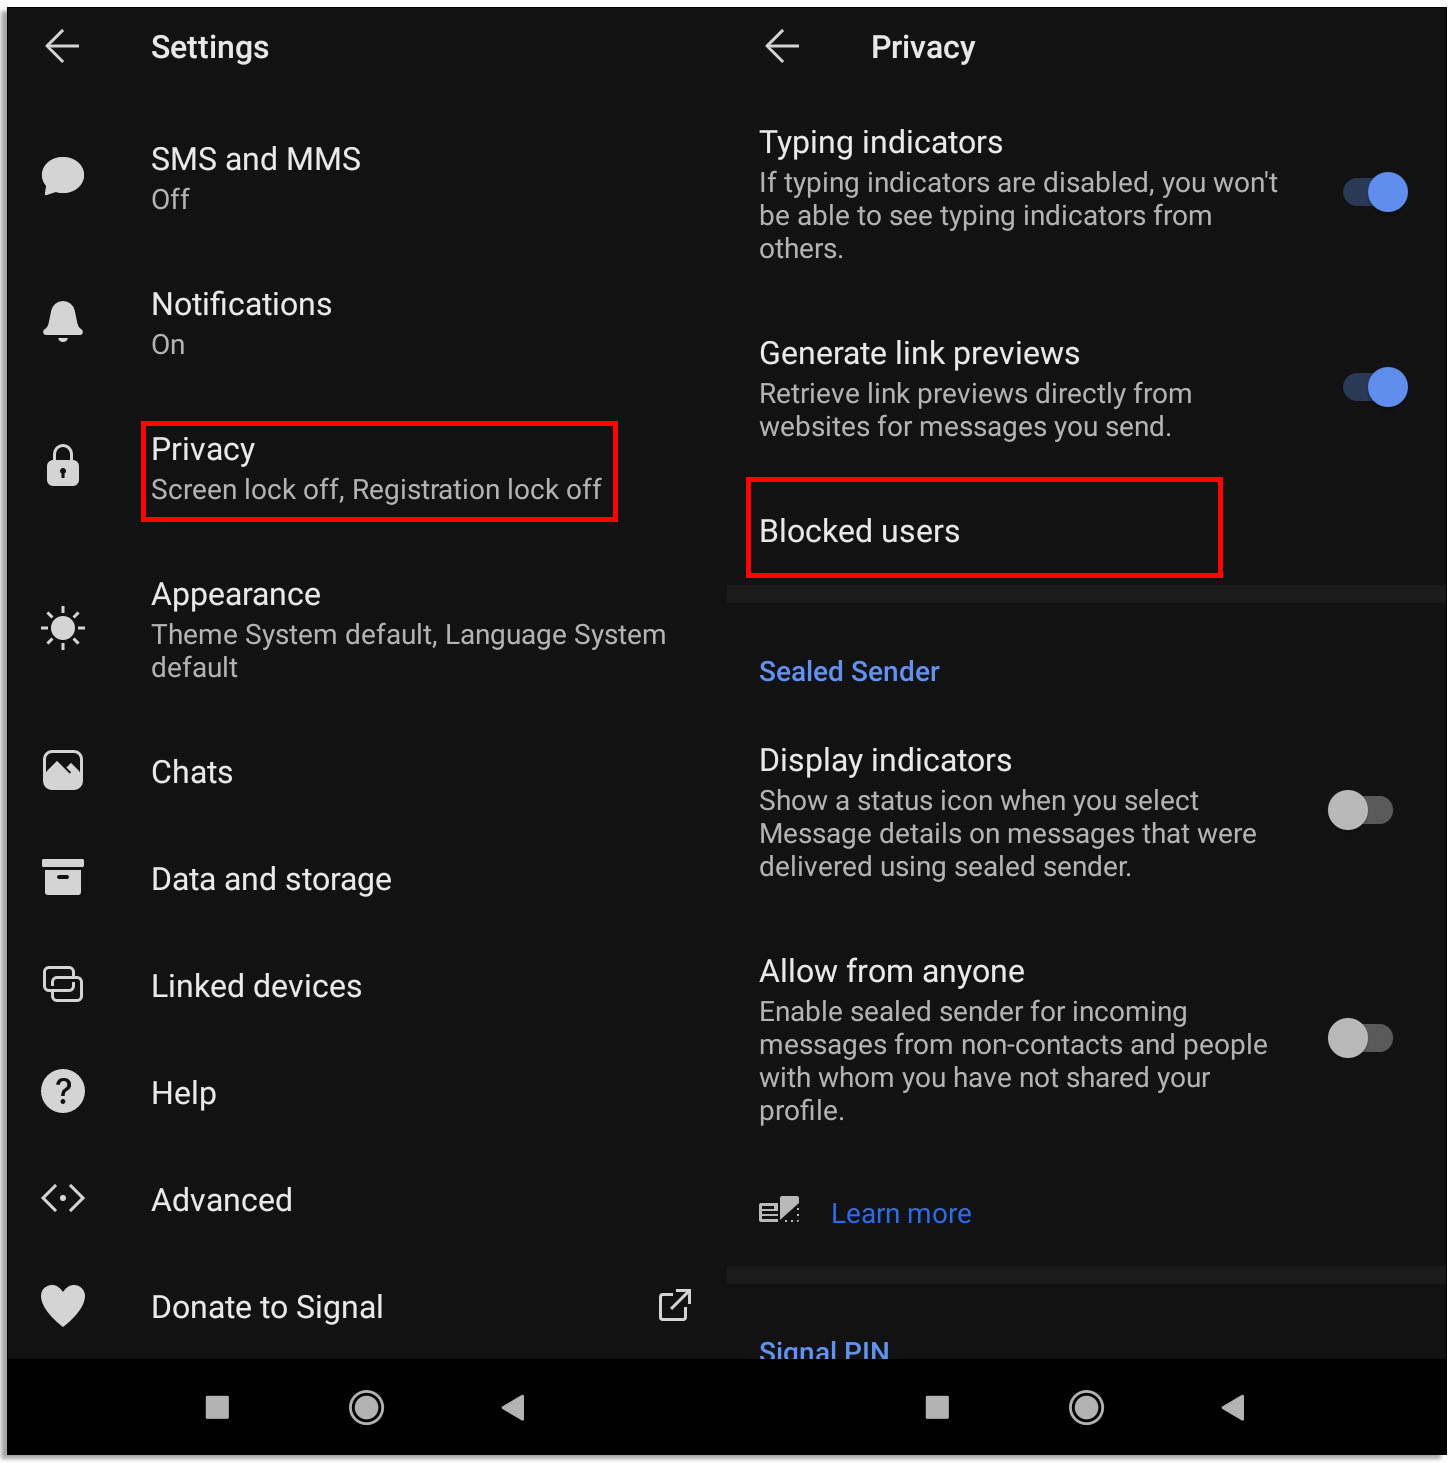Tap the Linked devices icon

click(63, 984)
